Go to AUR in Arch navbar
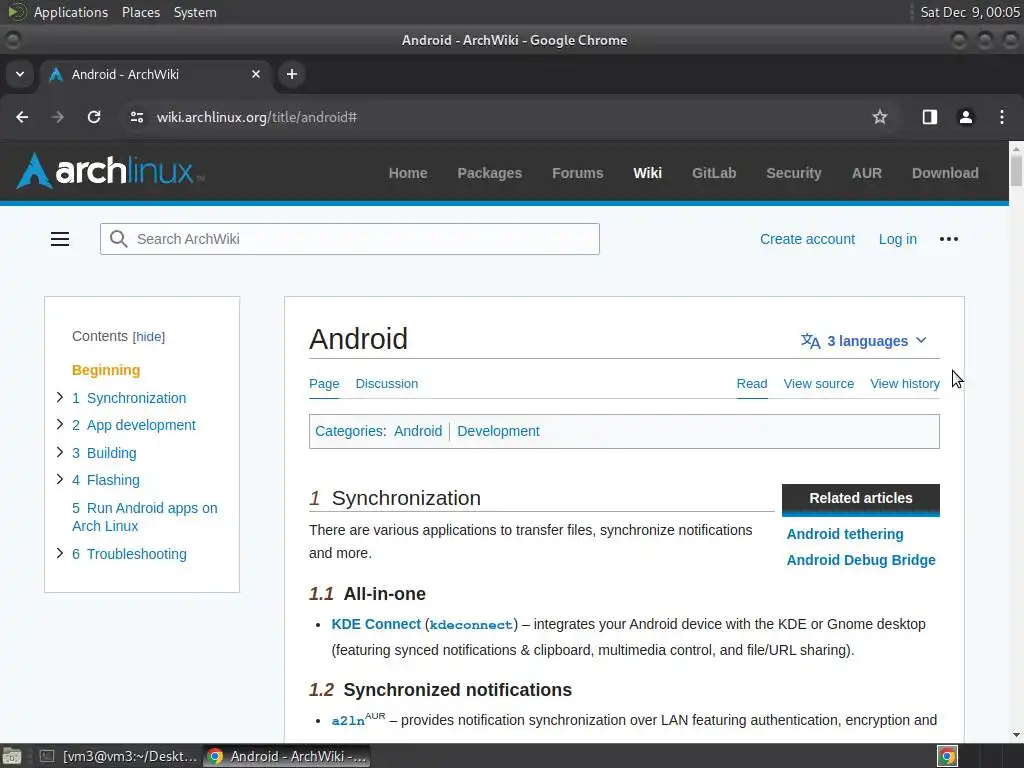The height and width of the screenshot is (768, 1024). point(867,173)
